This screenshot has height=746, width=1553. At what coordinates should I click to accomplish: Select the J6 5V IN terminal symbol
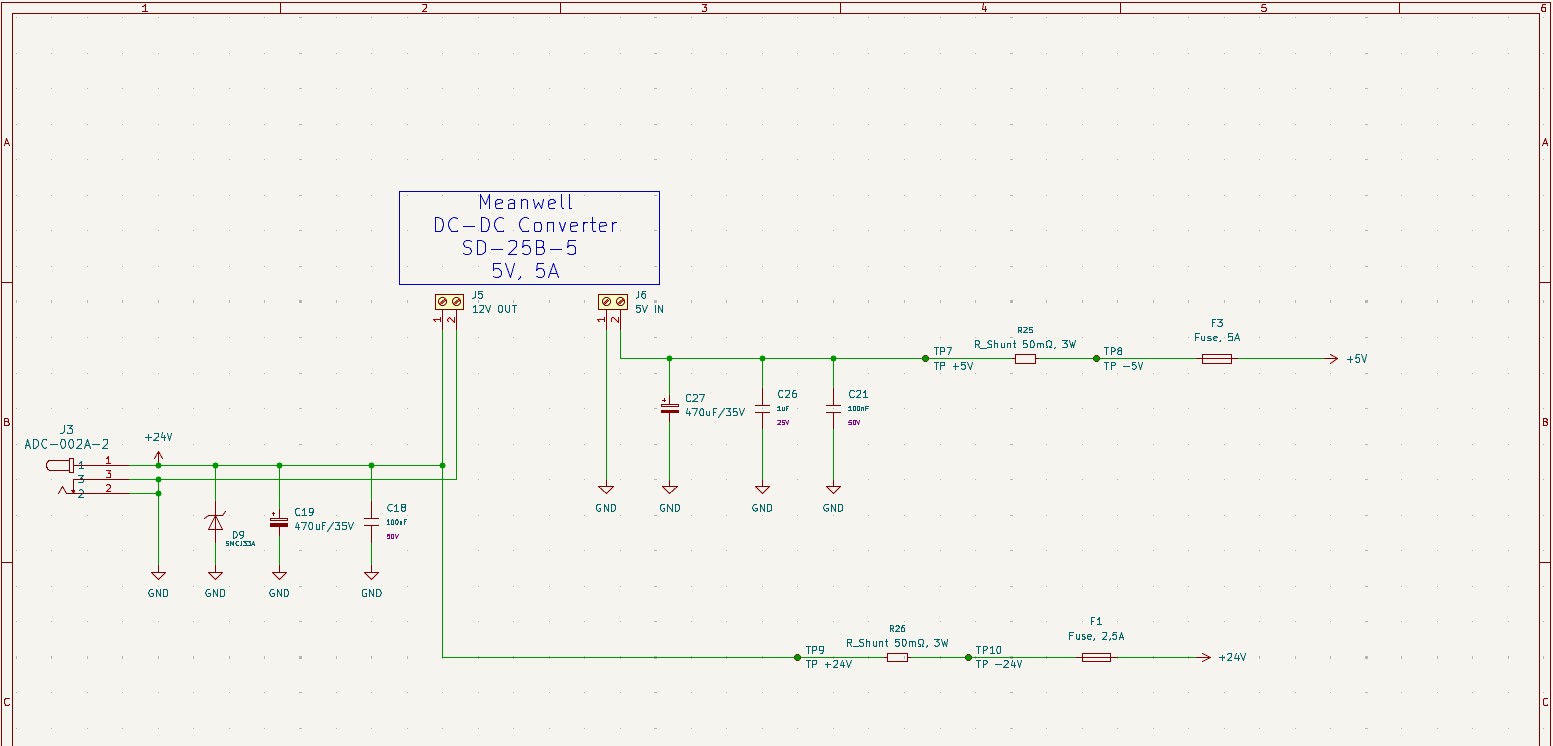pyautogui.click(x=612, y=301)
